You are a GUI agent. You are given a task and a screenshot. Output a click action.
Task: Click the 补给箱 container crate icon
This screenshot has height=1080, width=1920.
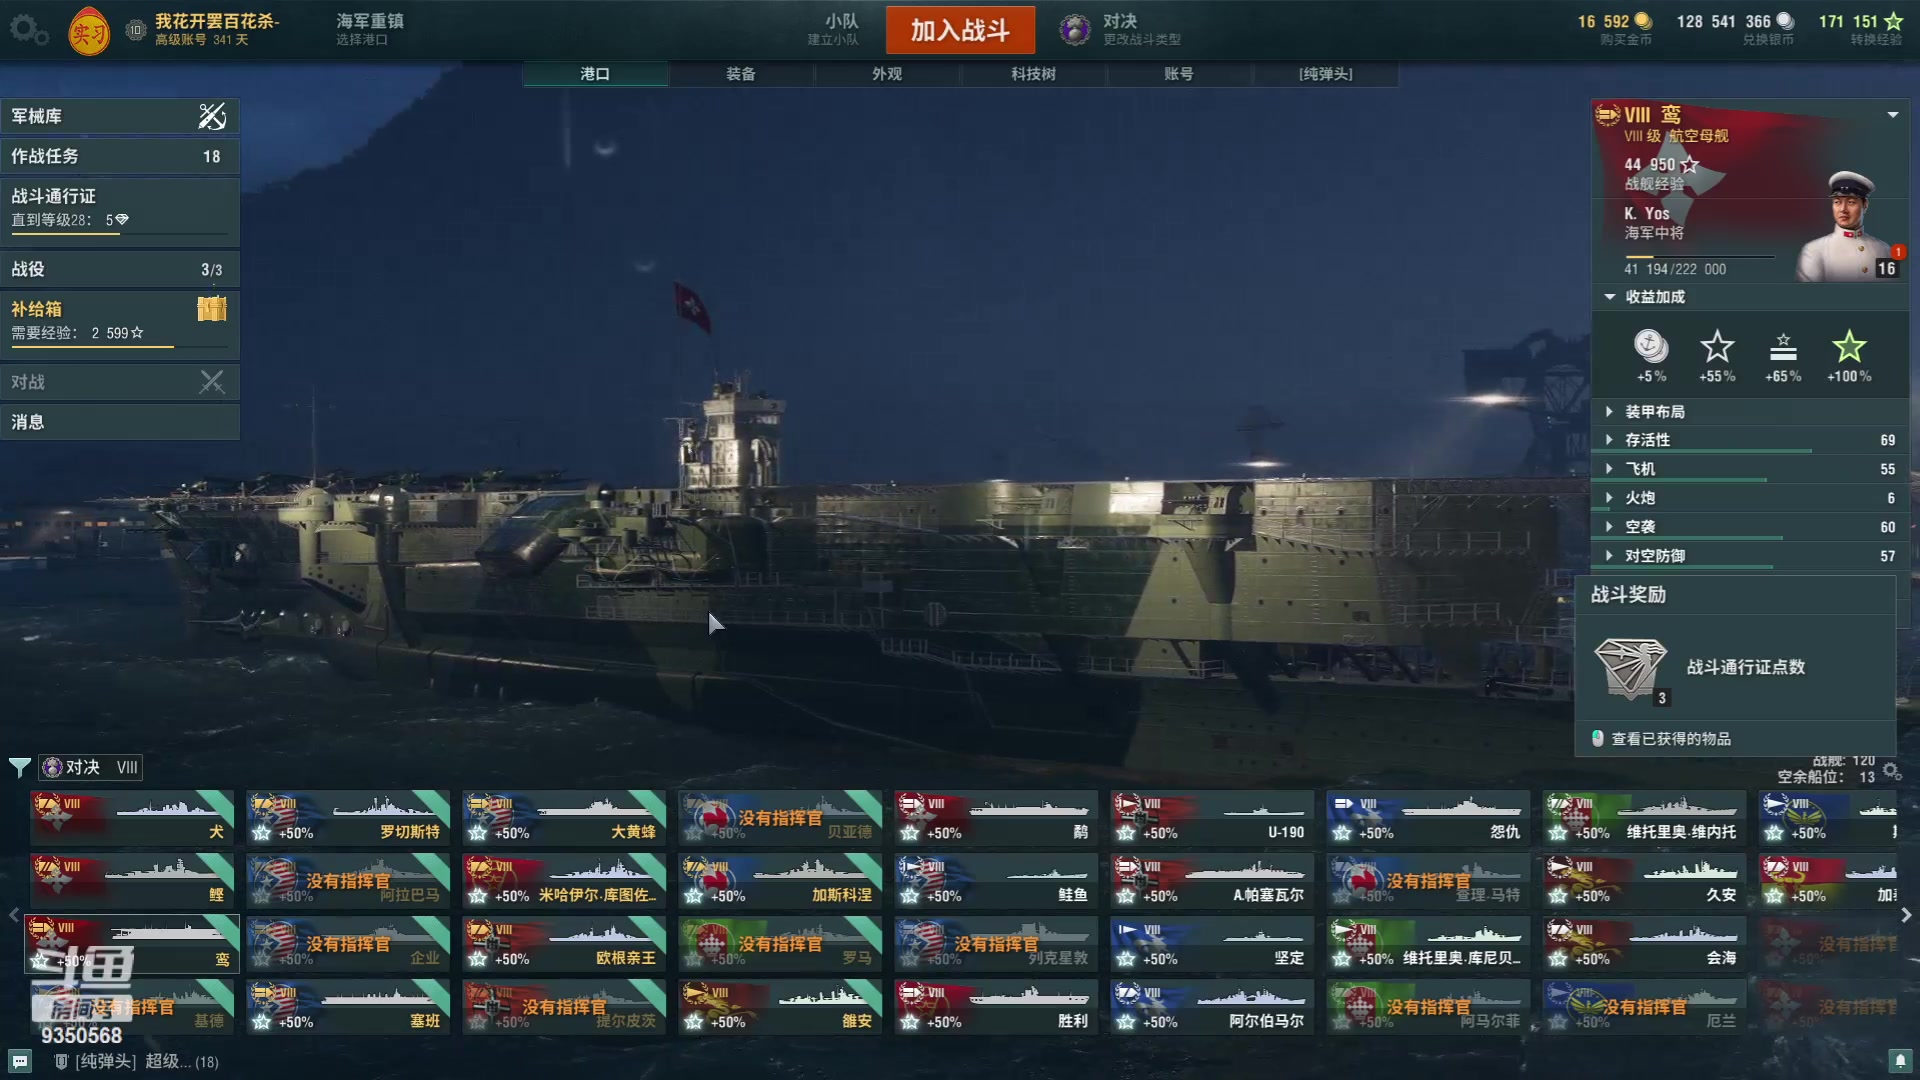pyautogui.click(x=212, y=309)
